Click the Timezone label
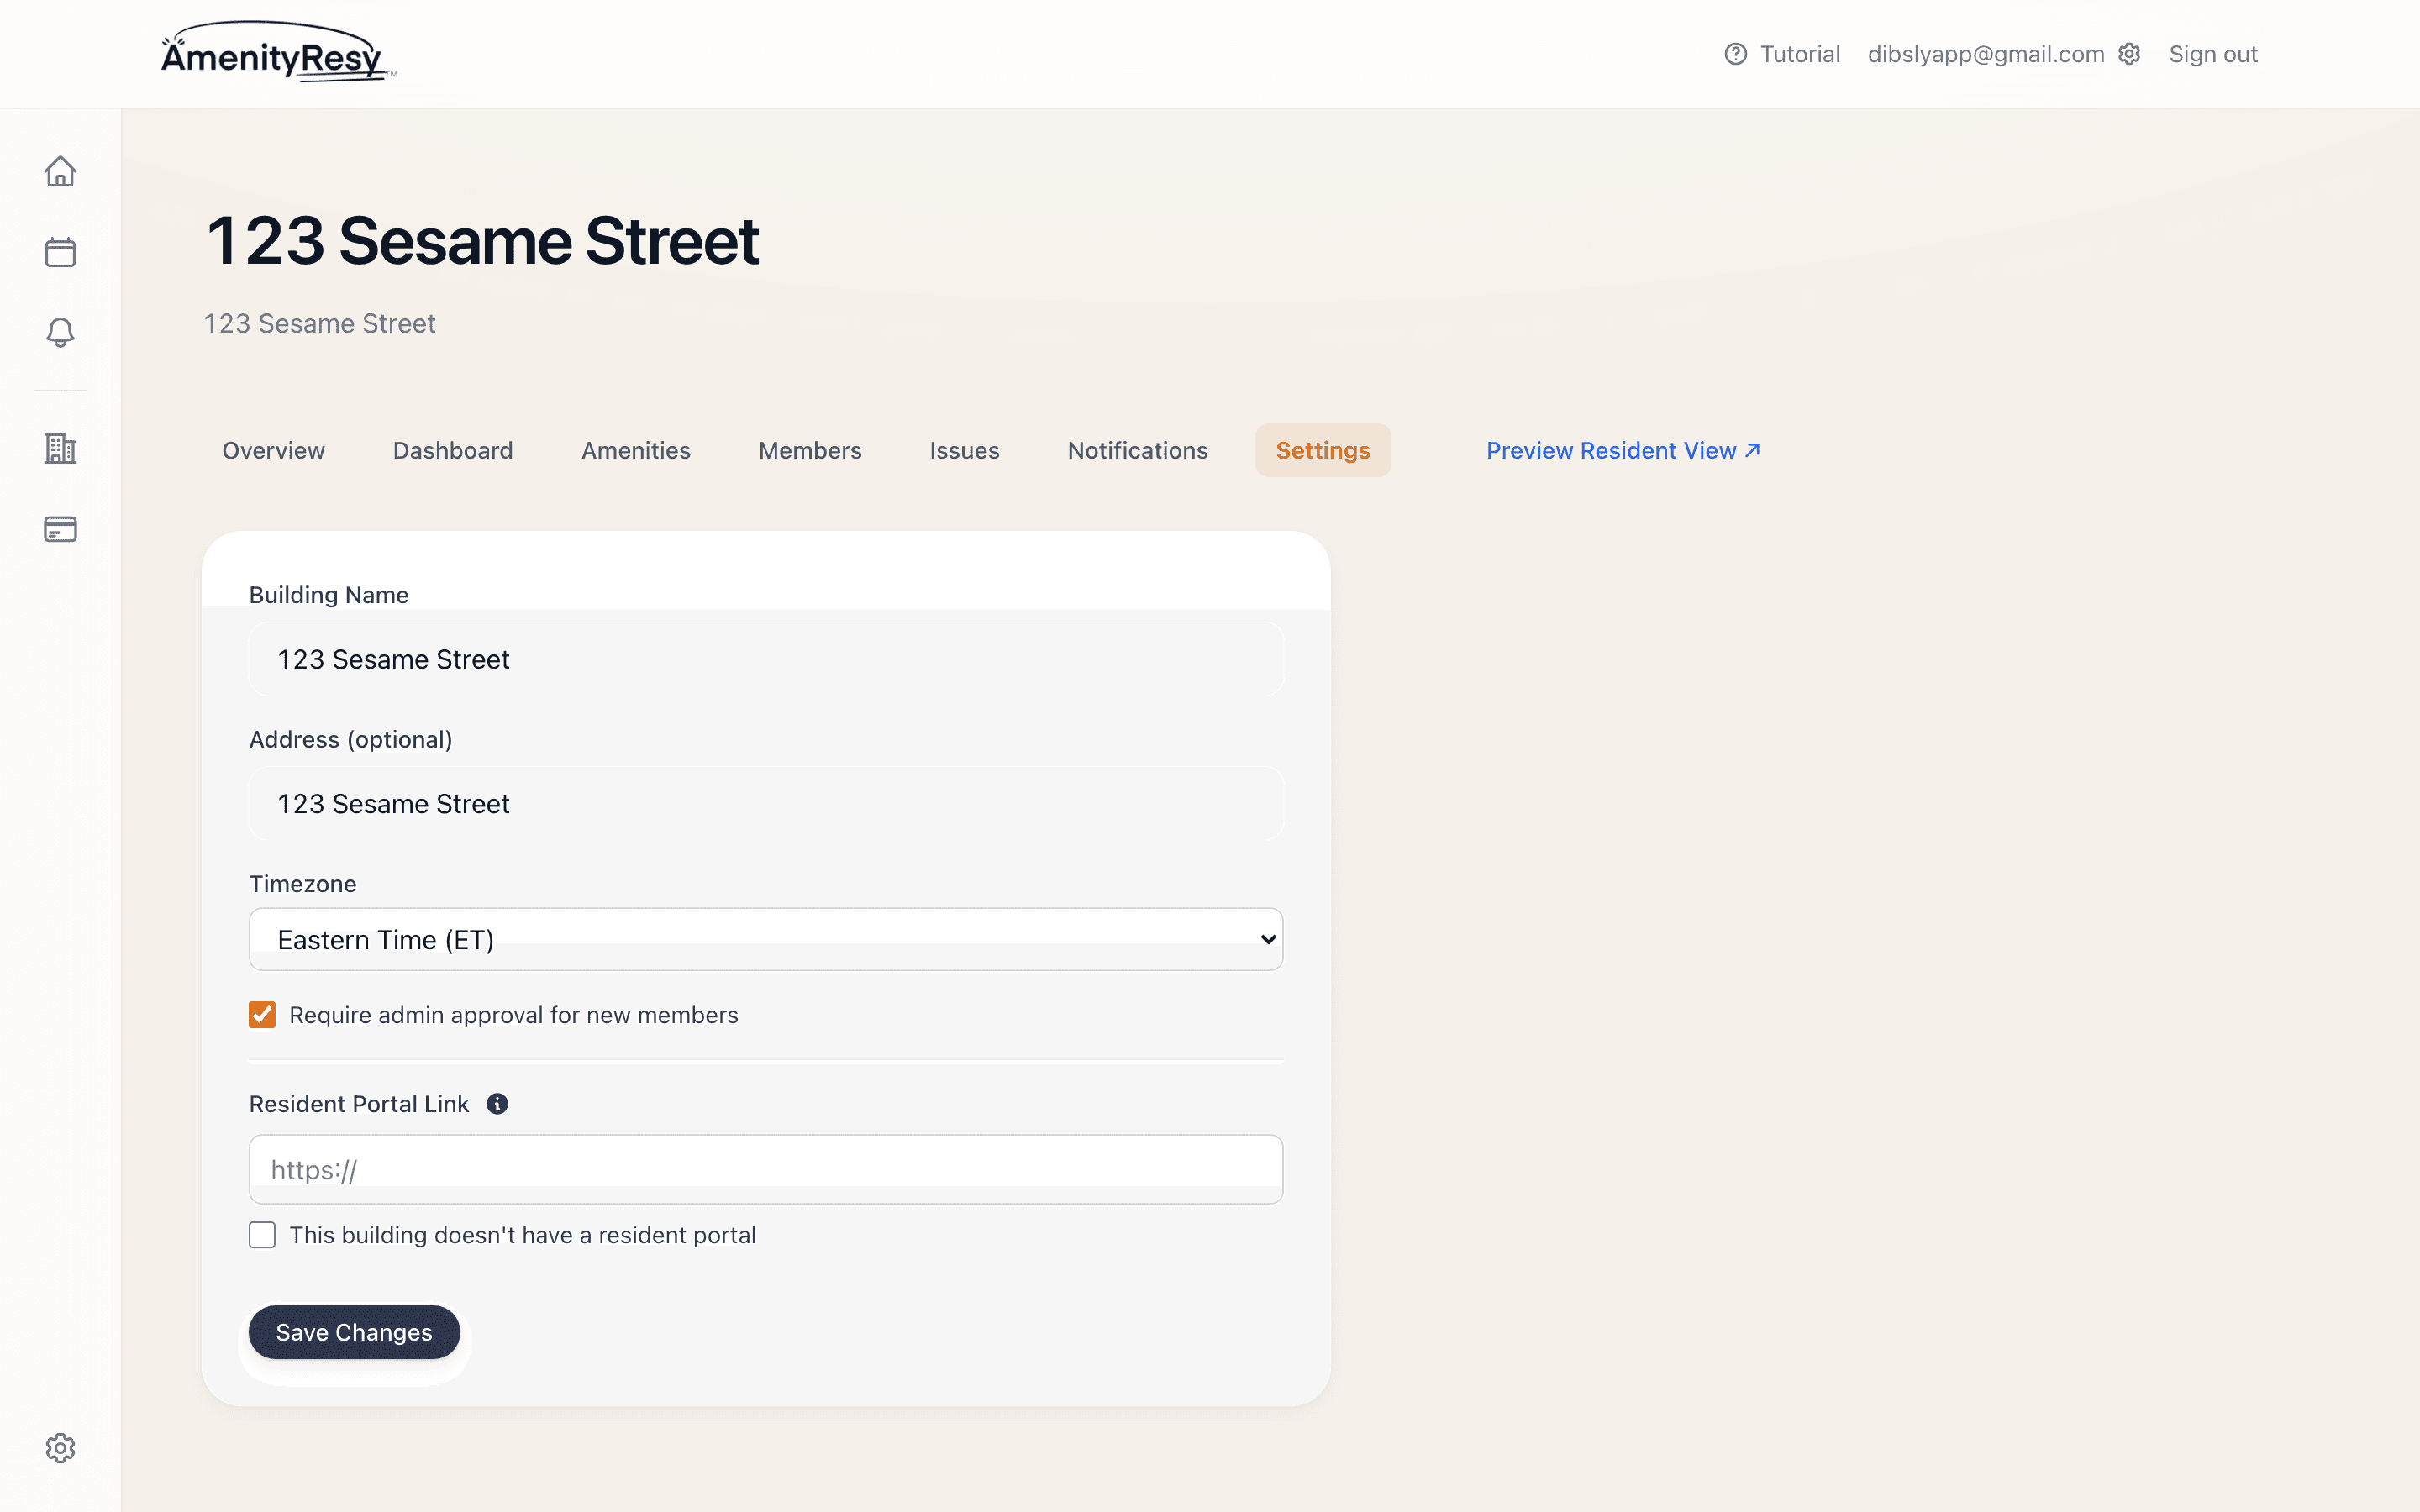The image size is (2420, 1512). click(x=302, y=884)
